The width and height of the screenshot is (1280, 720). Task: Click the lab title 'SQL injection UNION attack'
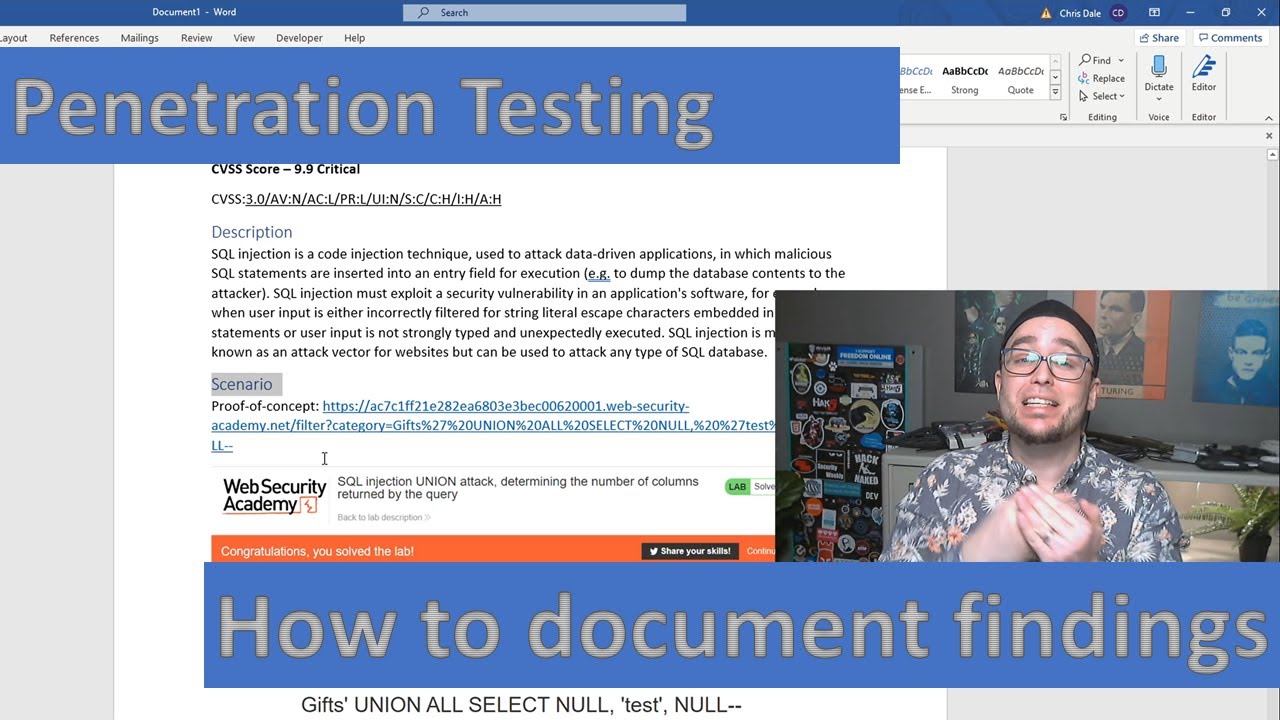coord(517,488)
